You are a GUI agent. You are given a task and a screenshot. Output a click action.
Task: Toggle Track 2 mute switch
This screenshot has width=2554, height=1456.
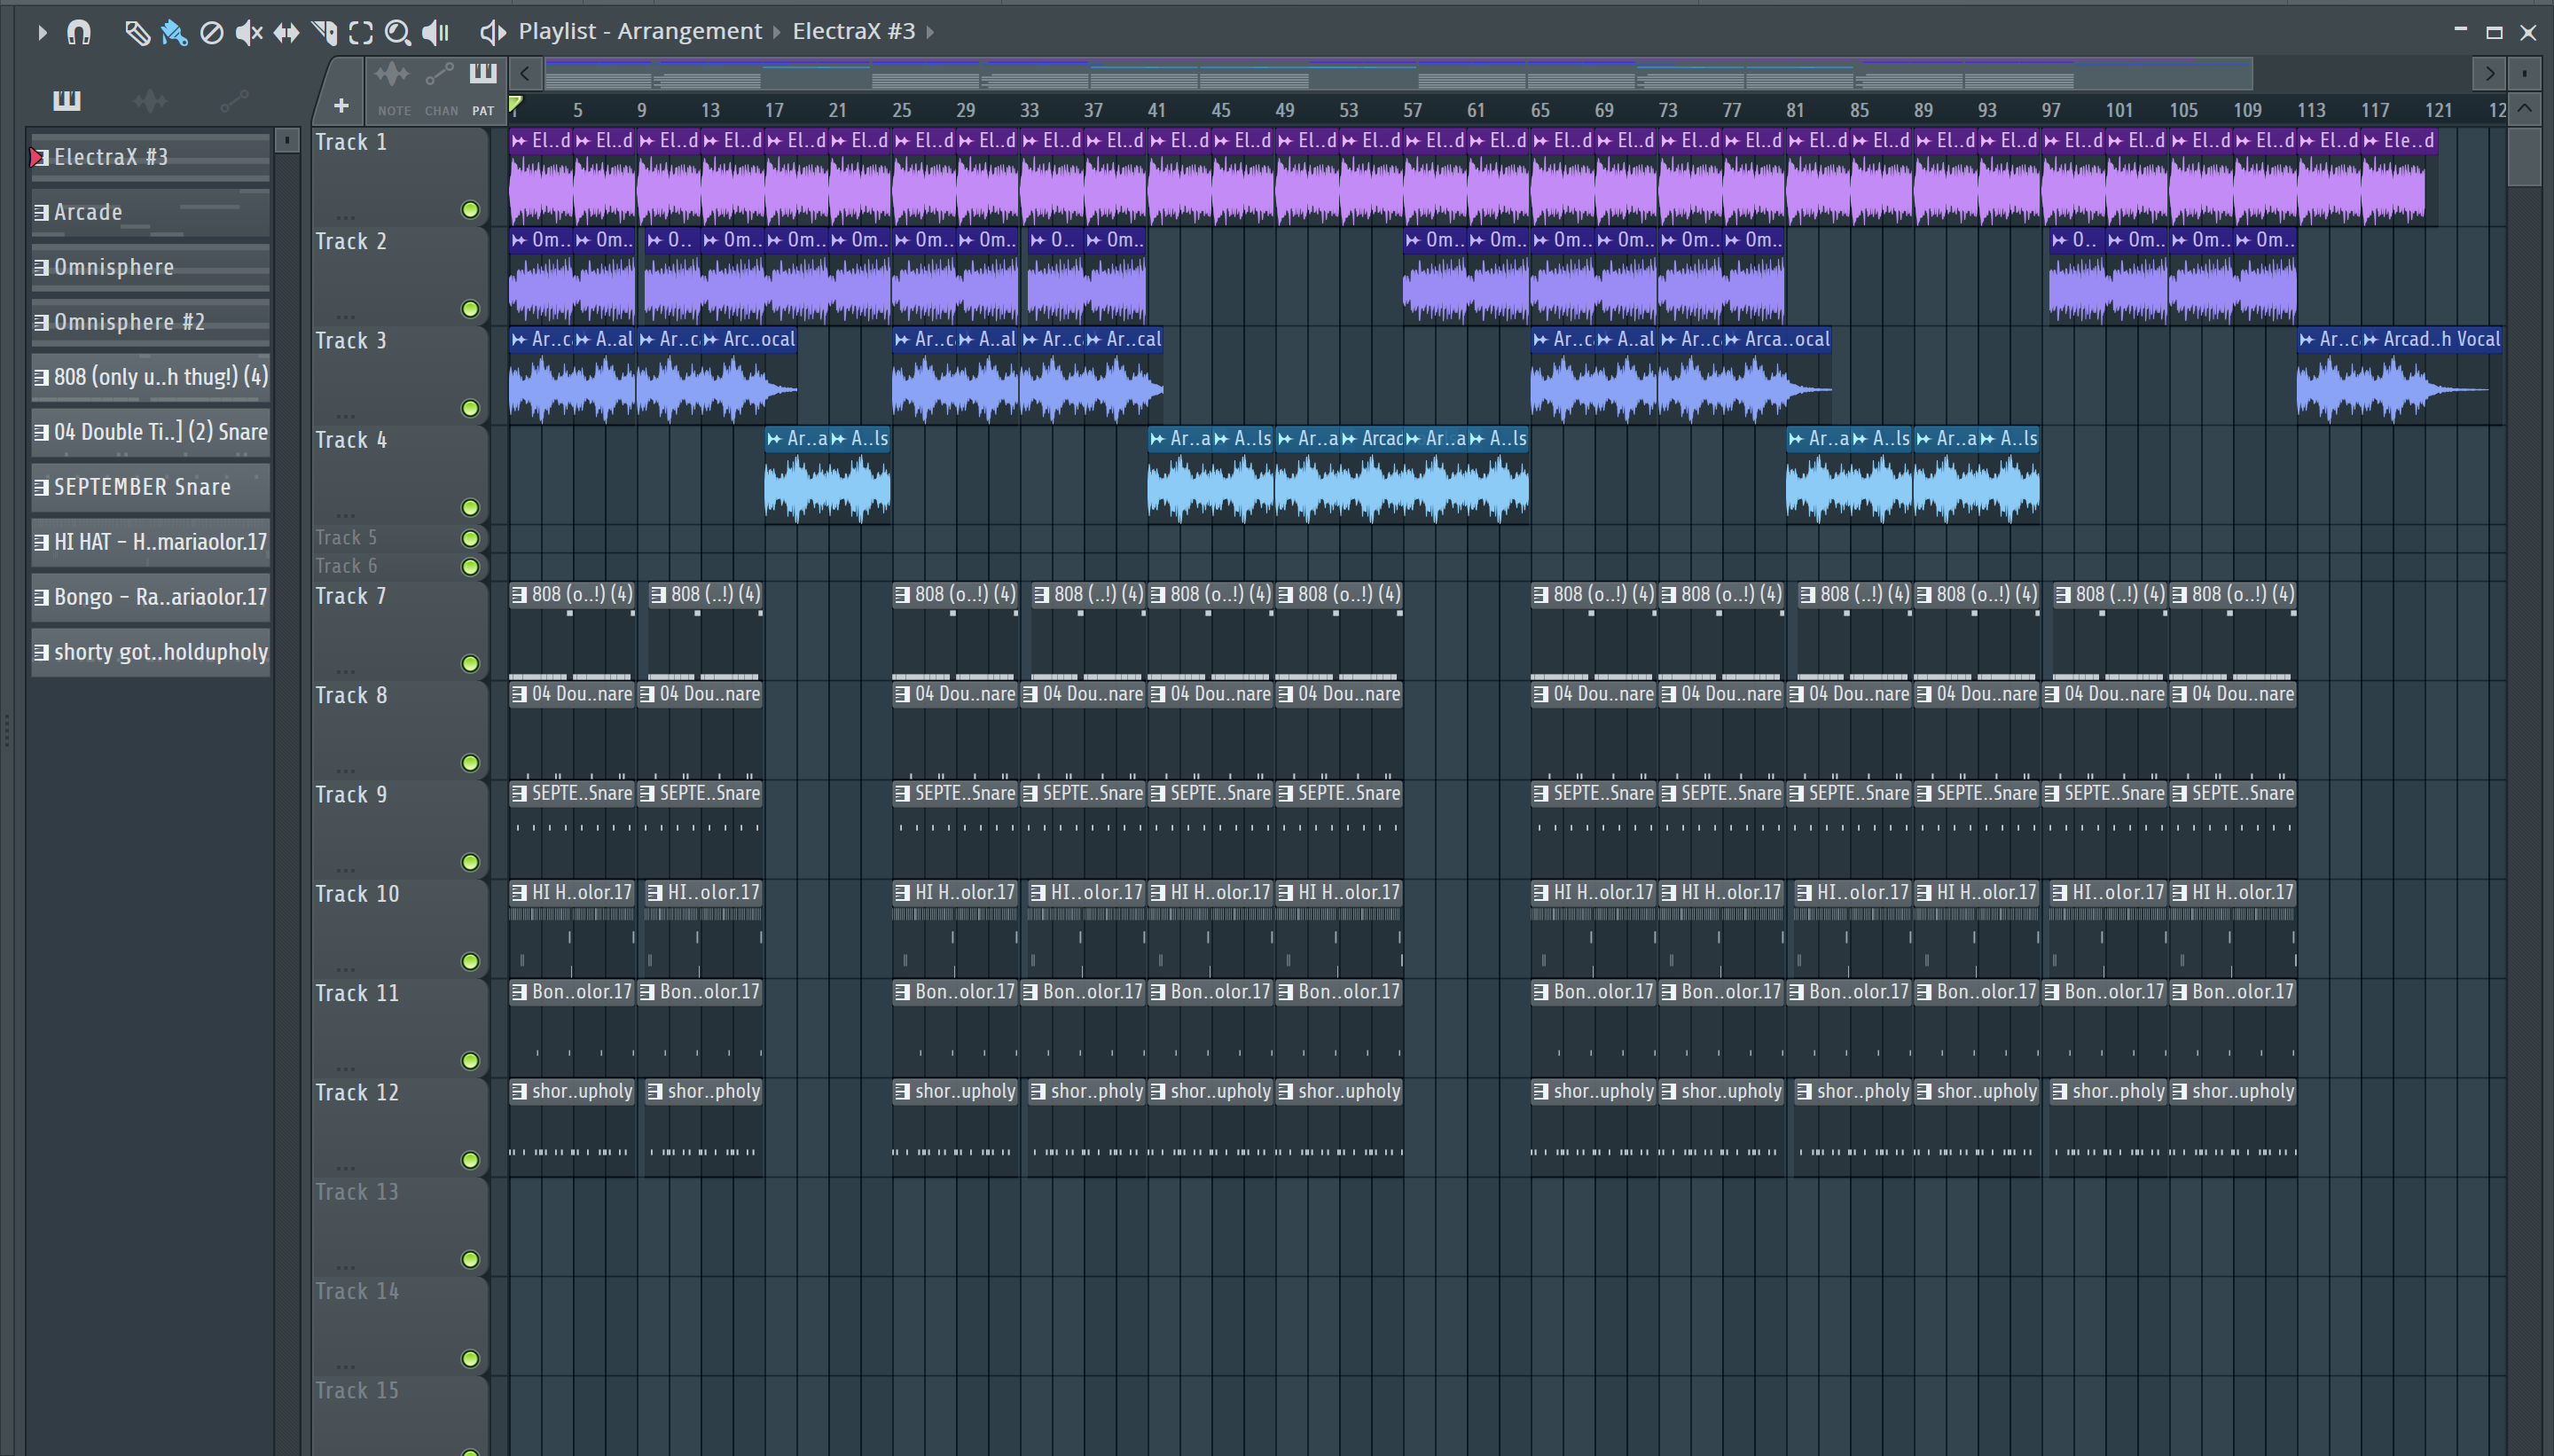click(470, 309)
